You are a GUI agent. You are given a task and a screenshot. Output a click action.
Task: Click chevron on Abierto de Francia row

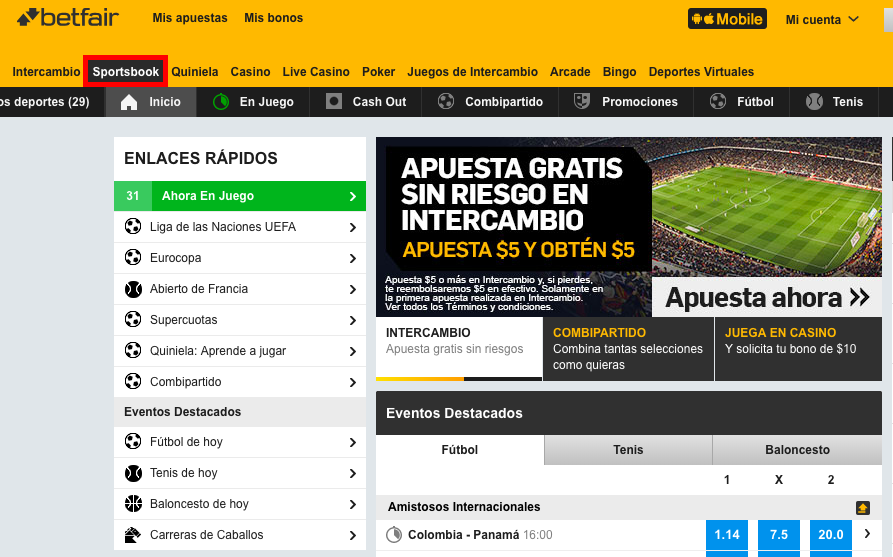point(353,289)
